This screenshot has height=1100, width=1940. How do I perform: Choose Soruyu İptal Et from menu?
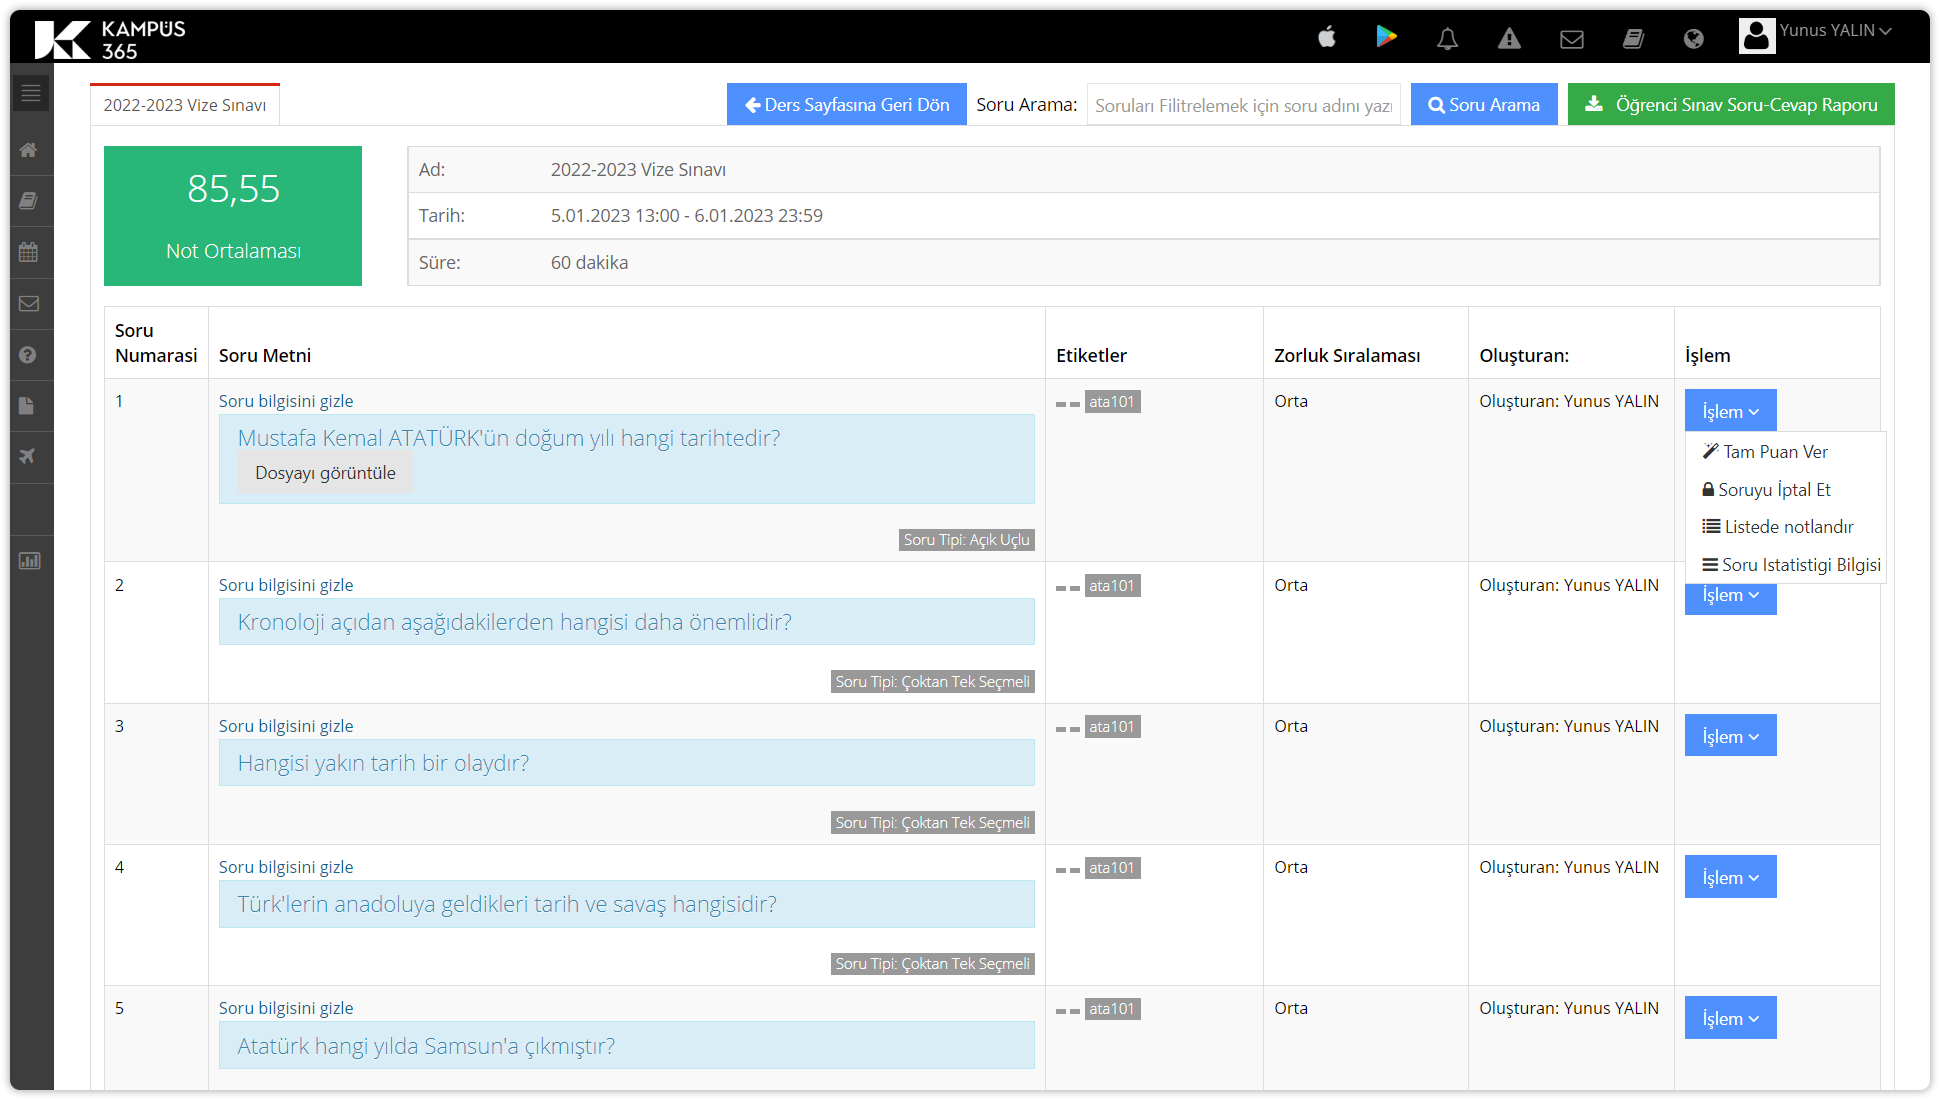click(x=1766, y=490)
